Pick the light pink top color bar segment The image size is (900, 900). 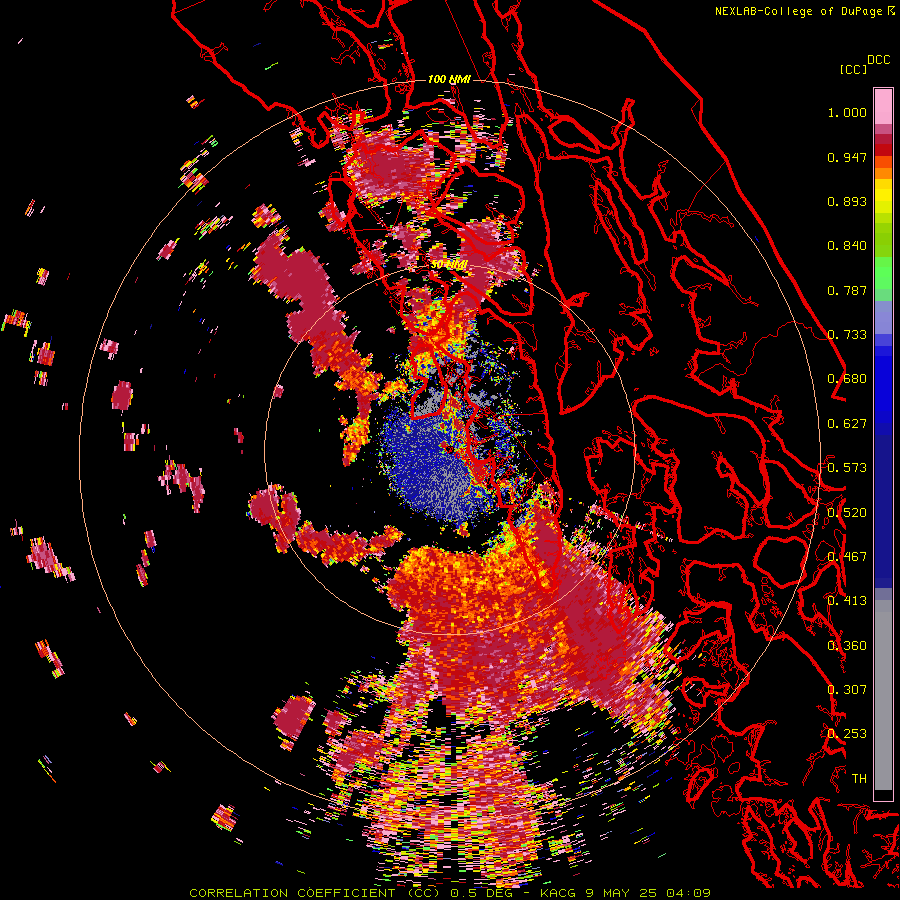click(x=883, y=106)
